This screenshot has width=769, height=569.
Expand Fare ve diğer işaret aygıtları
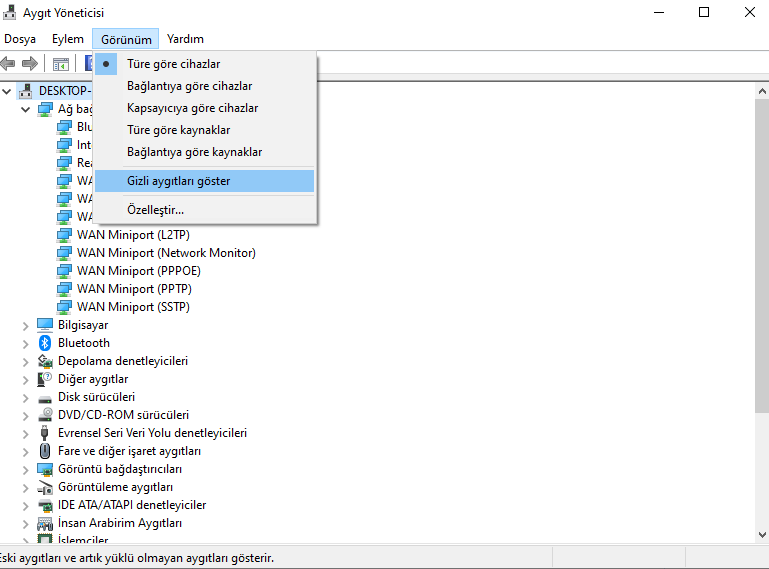point(26,452)
